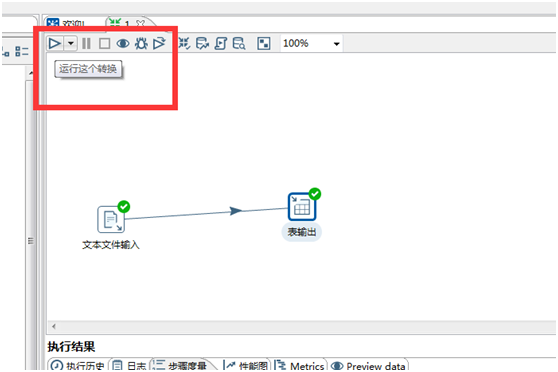Switch to Preview data tab

(369, 366)
